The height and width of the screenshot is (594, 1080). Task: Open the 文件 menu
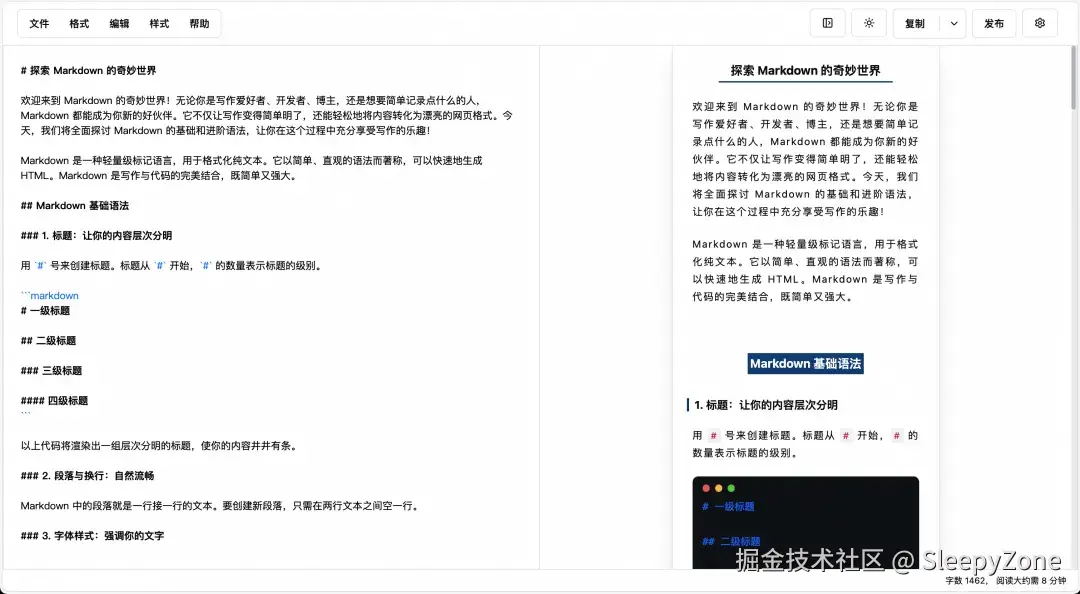point(39,23)
